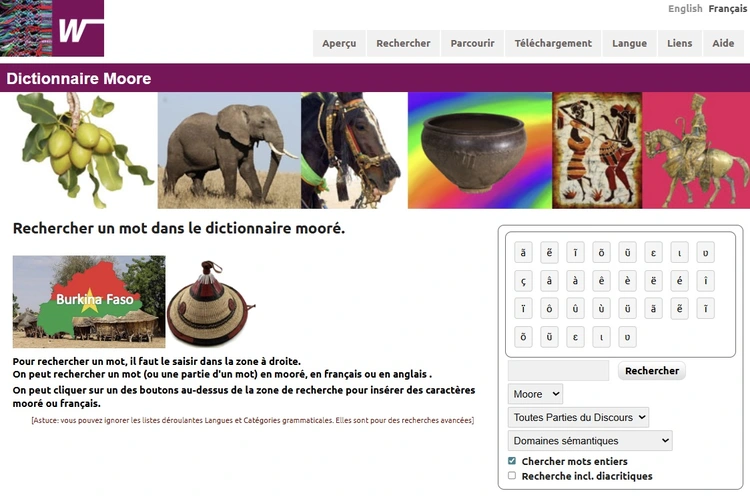Insert the è character button

[x=628, y=281]
